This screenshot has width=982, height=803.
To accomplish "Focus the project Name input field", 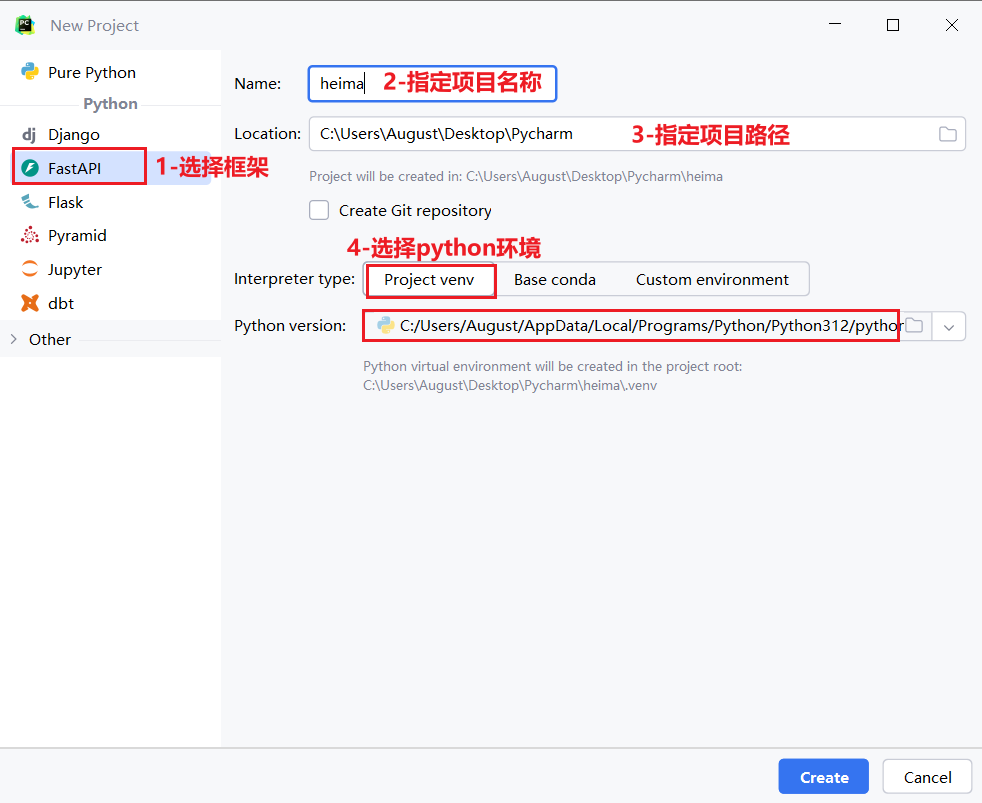I will (431, 84).
